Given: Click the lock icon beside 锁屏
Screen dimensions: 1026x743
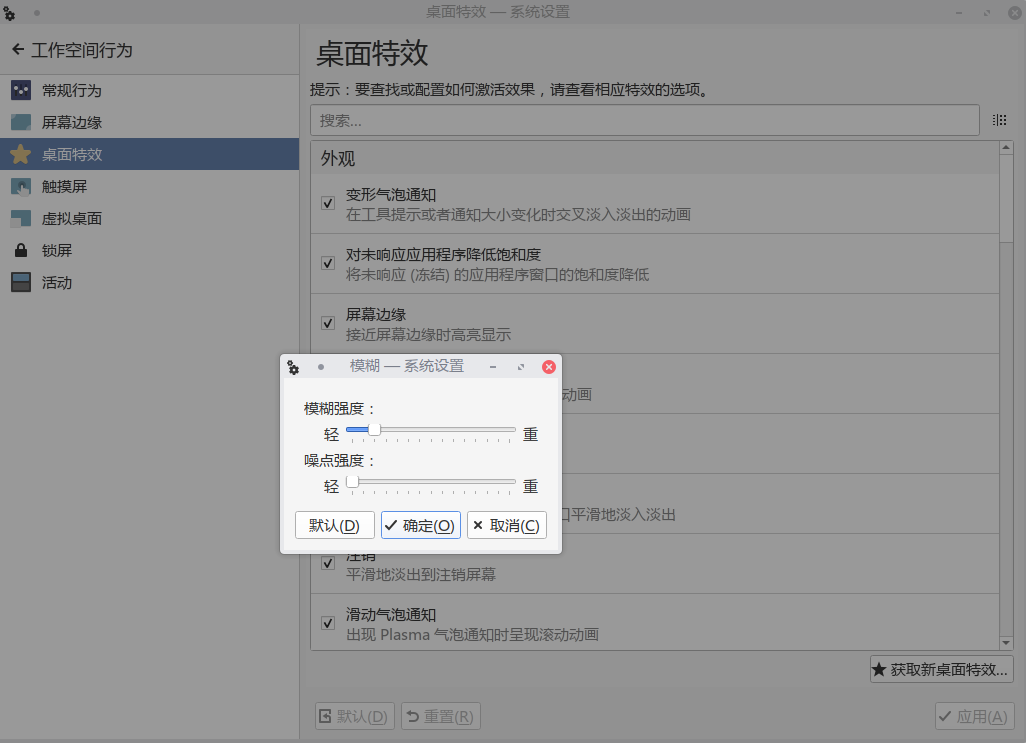Looking at the screenshot, I should (21, 251).
